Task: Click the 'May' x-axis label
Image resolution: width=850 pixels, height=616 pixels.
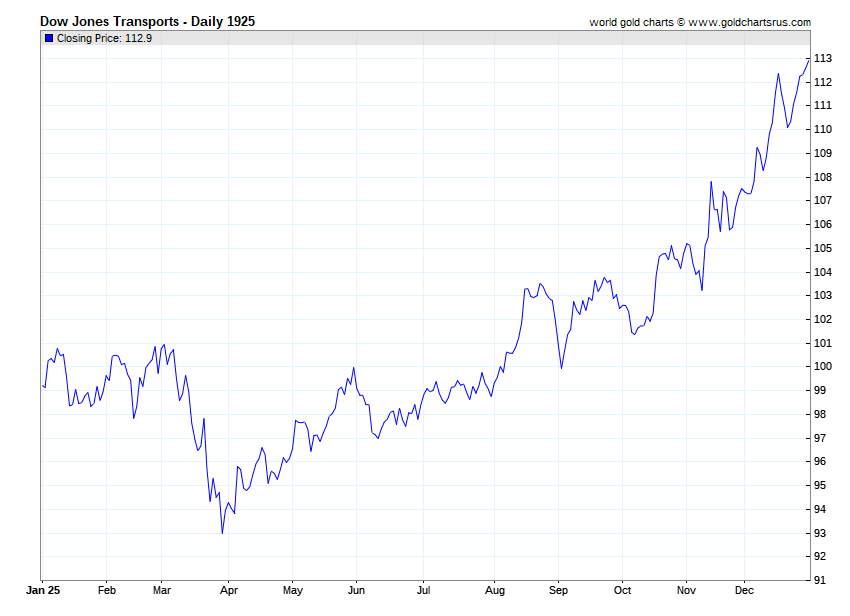Action: point(293,591)
